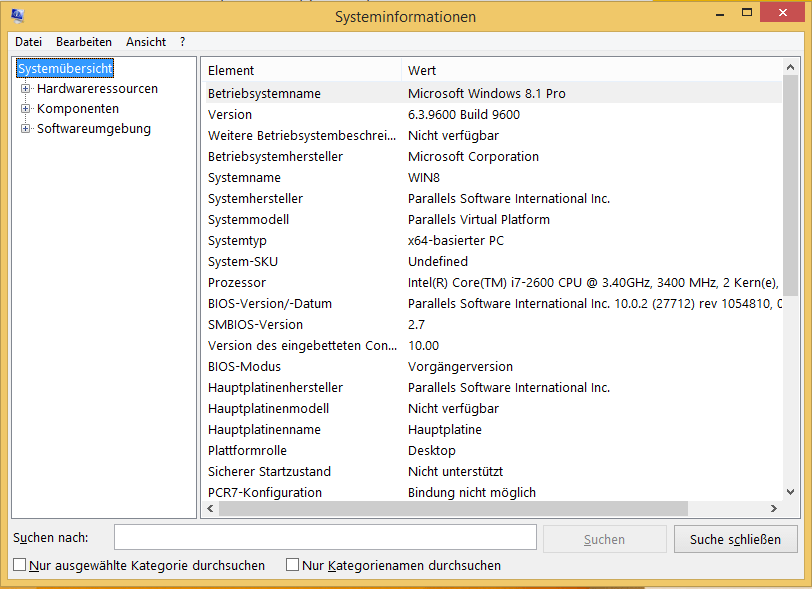The width and height of the screenshot is (812, 589).
Task: Select the Betriebssystemname row
Action: tap(493, 93)
